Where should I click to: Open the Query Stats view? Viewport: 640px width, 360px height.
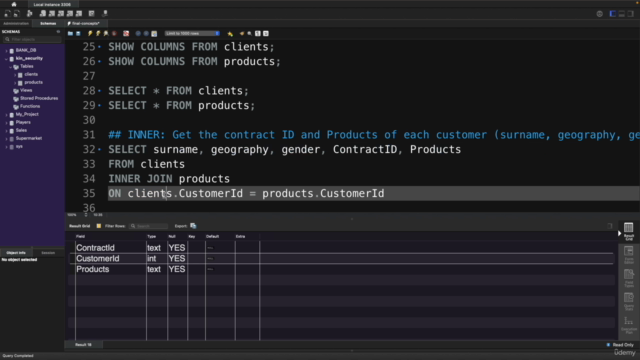point(629,302)
